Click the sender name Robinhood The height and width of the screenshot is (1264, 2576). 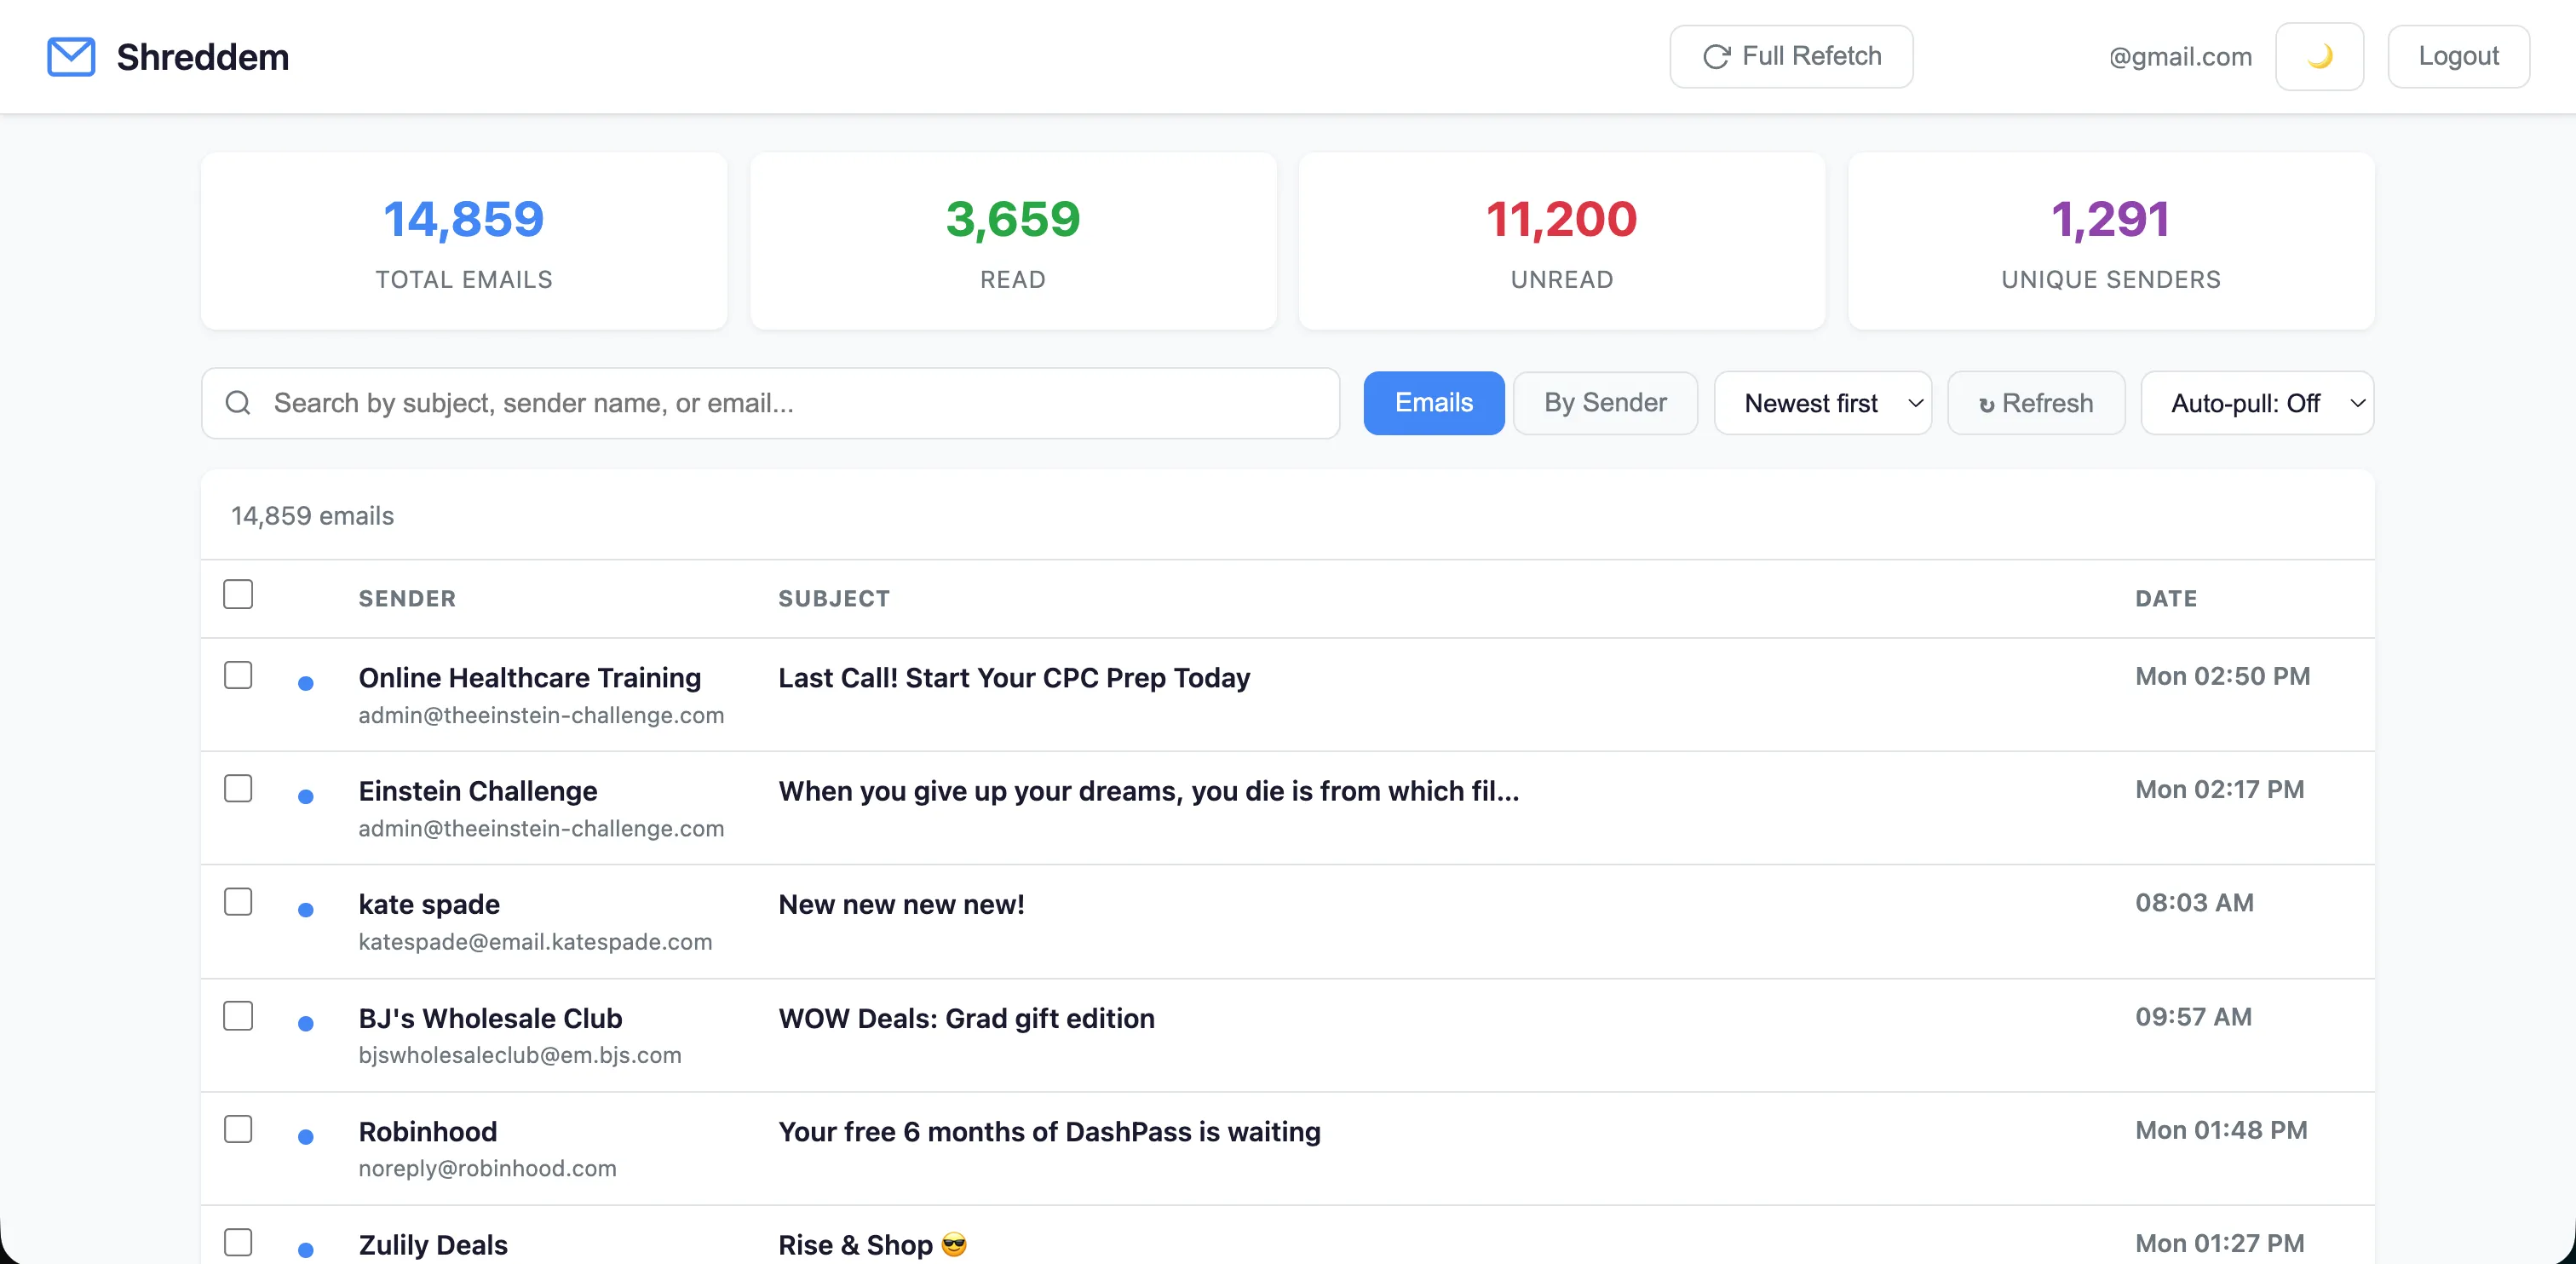click(x=428, y=1131)
